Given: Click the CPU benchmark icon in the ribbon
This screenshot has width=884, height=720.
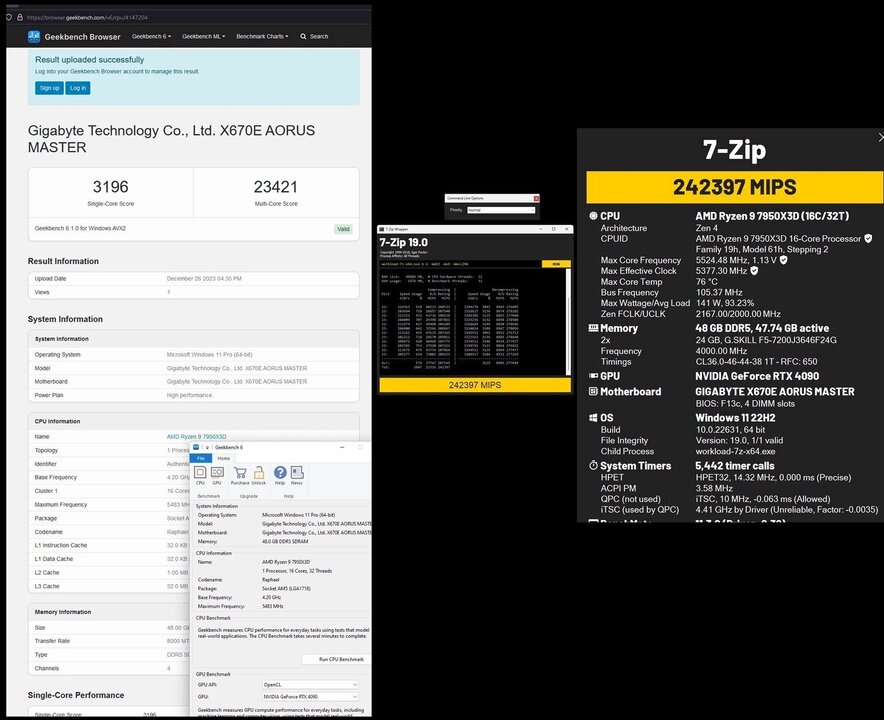Looking at the screenshot, I should 200,474.
